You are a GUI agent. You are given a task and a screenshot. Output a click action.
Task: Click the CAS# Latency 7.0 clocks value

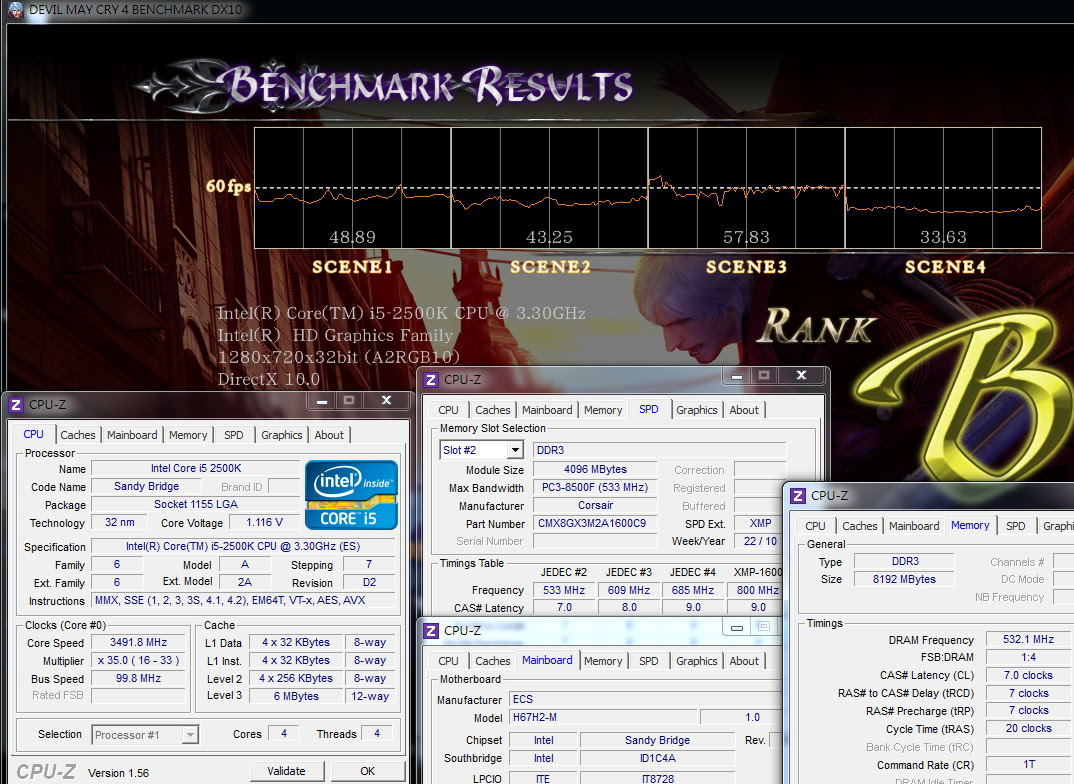[x=1028, y=675]
